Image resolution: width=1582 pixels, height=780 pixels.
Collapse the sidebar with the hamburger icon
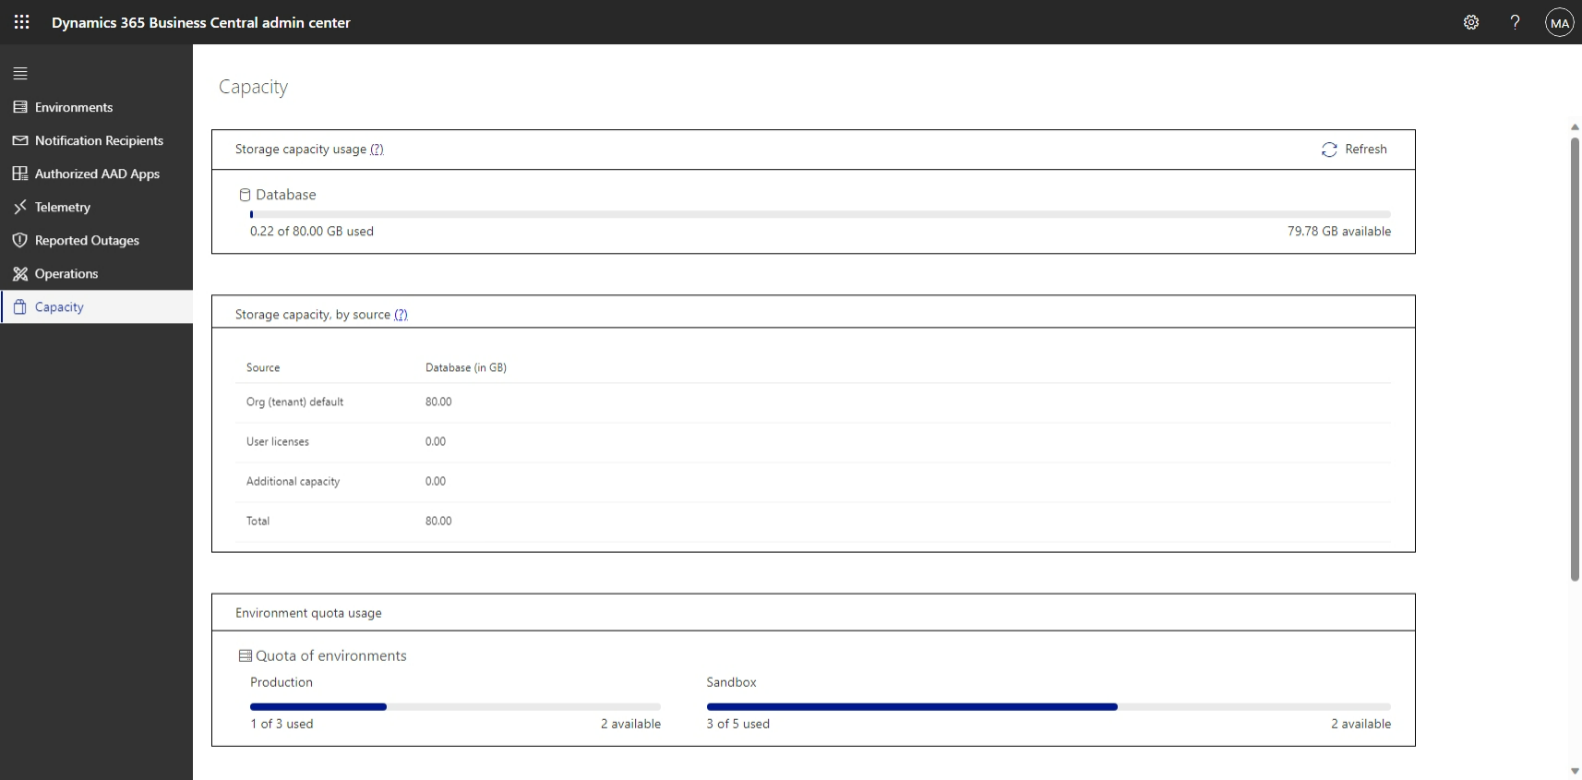pos(20,73)
